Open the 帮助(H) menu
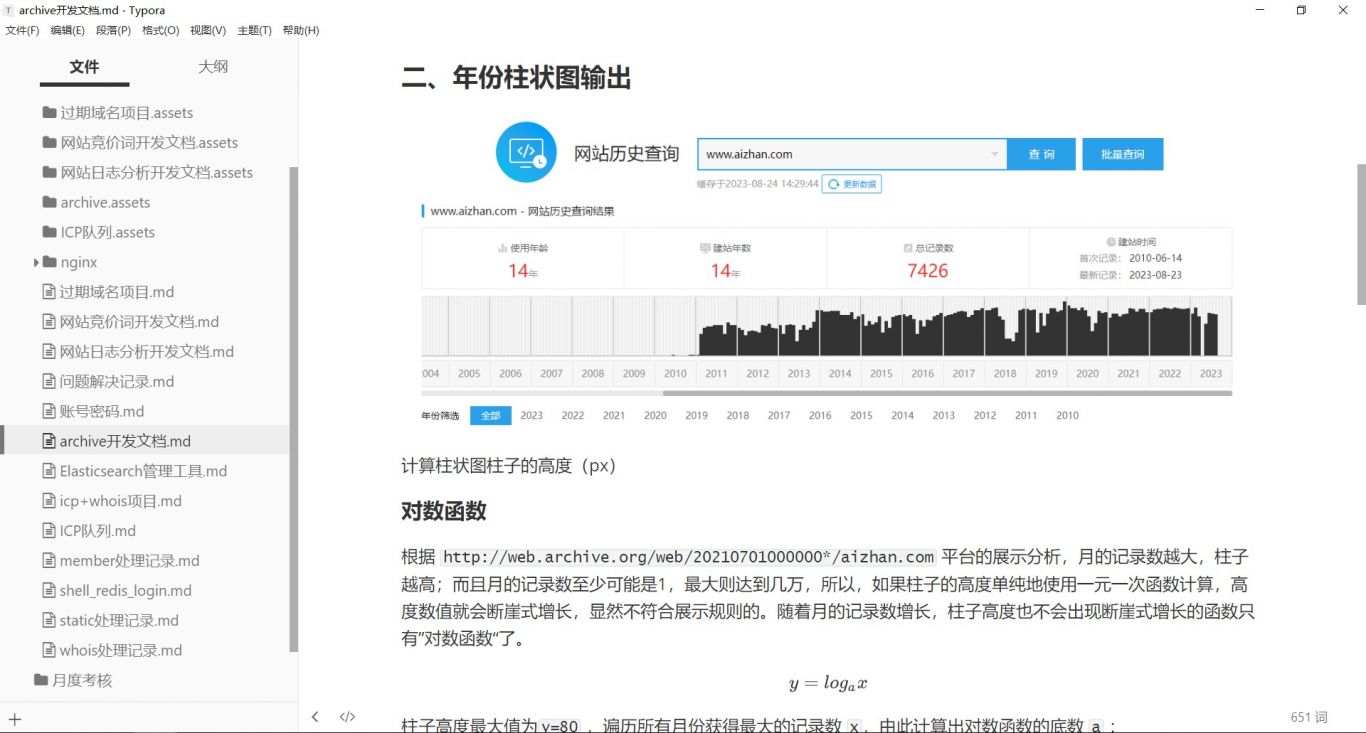This screenshot has width=1366, height=733. pyautogui.click(x=301, y=30)
